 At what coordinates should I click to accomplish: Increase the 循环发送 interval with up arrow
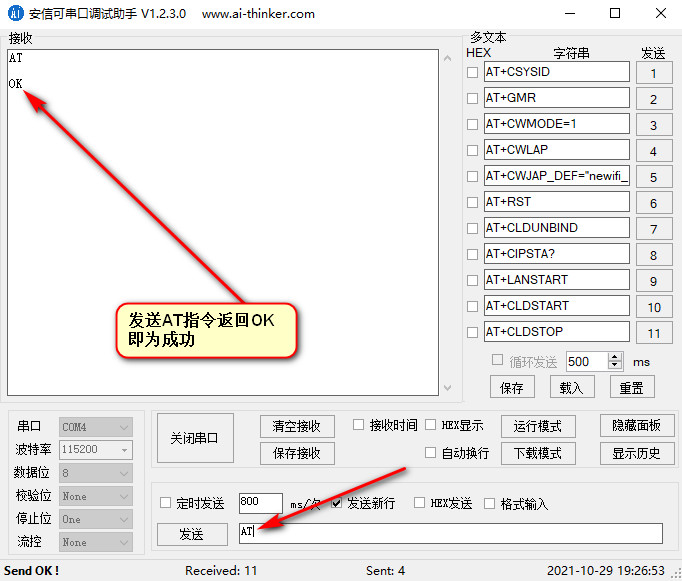coord(615,356)
